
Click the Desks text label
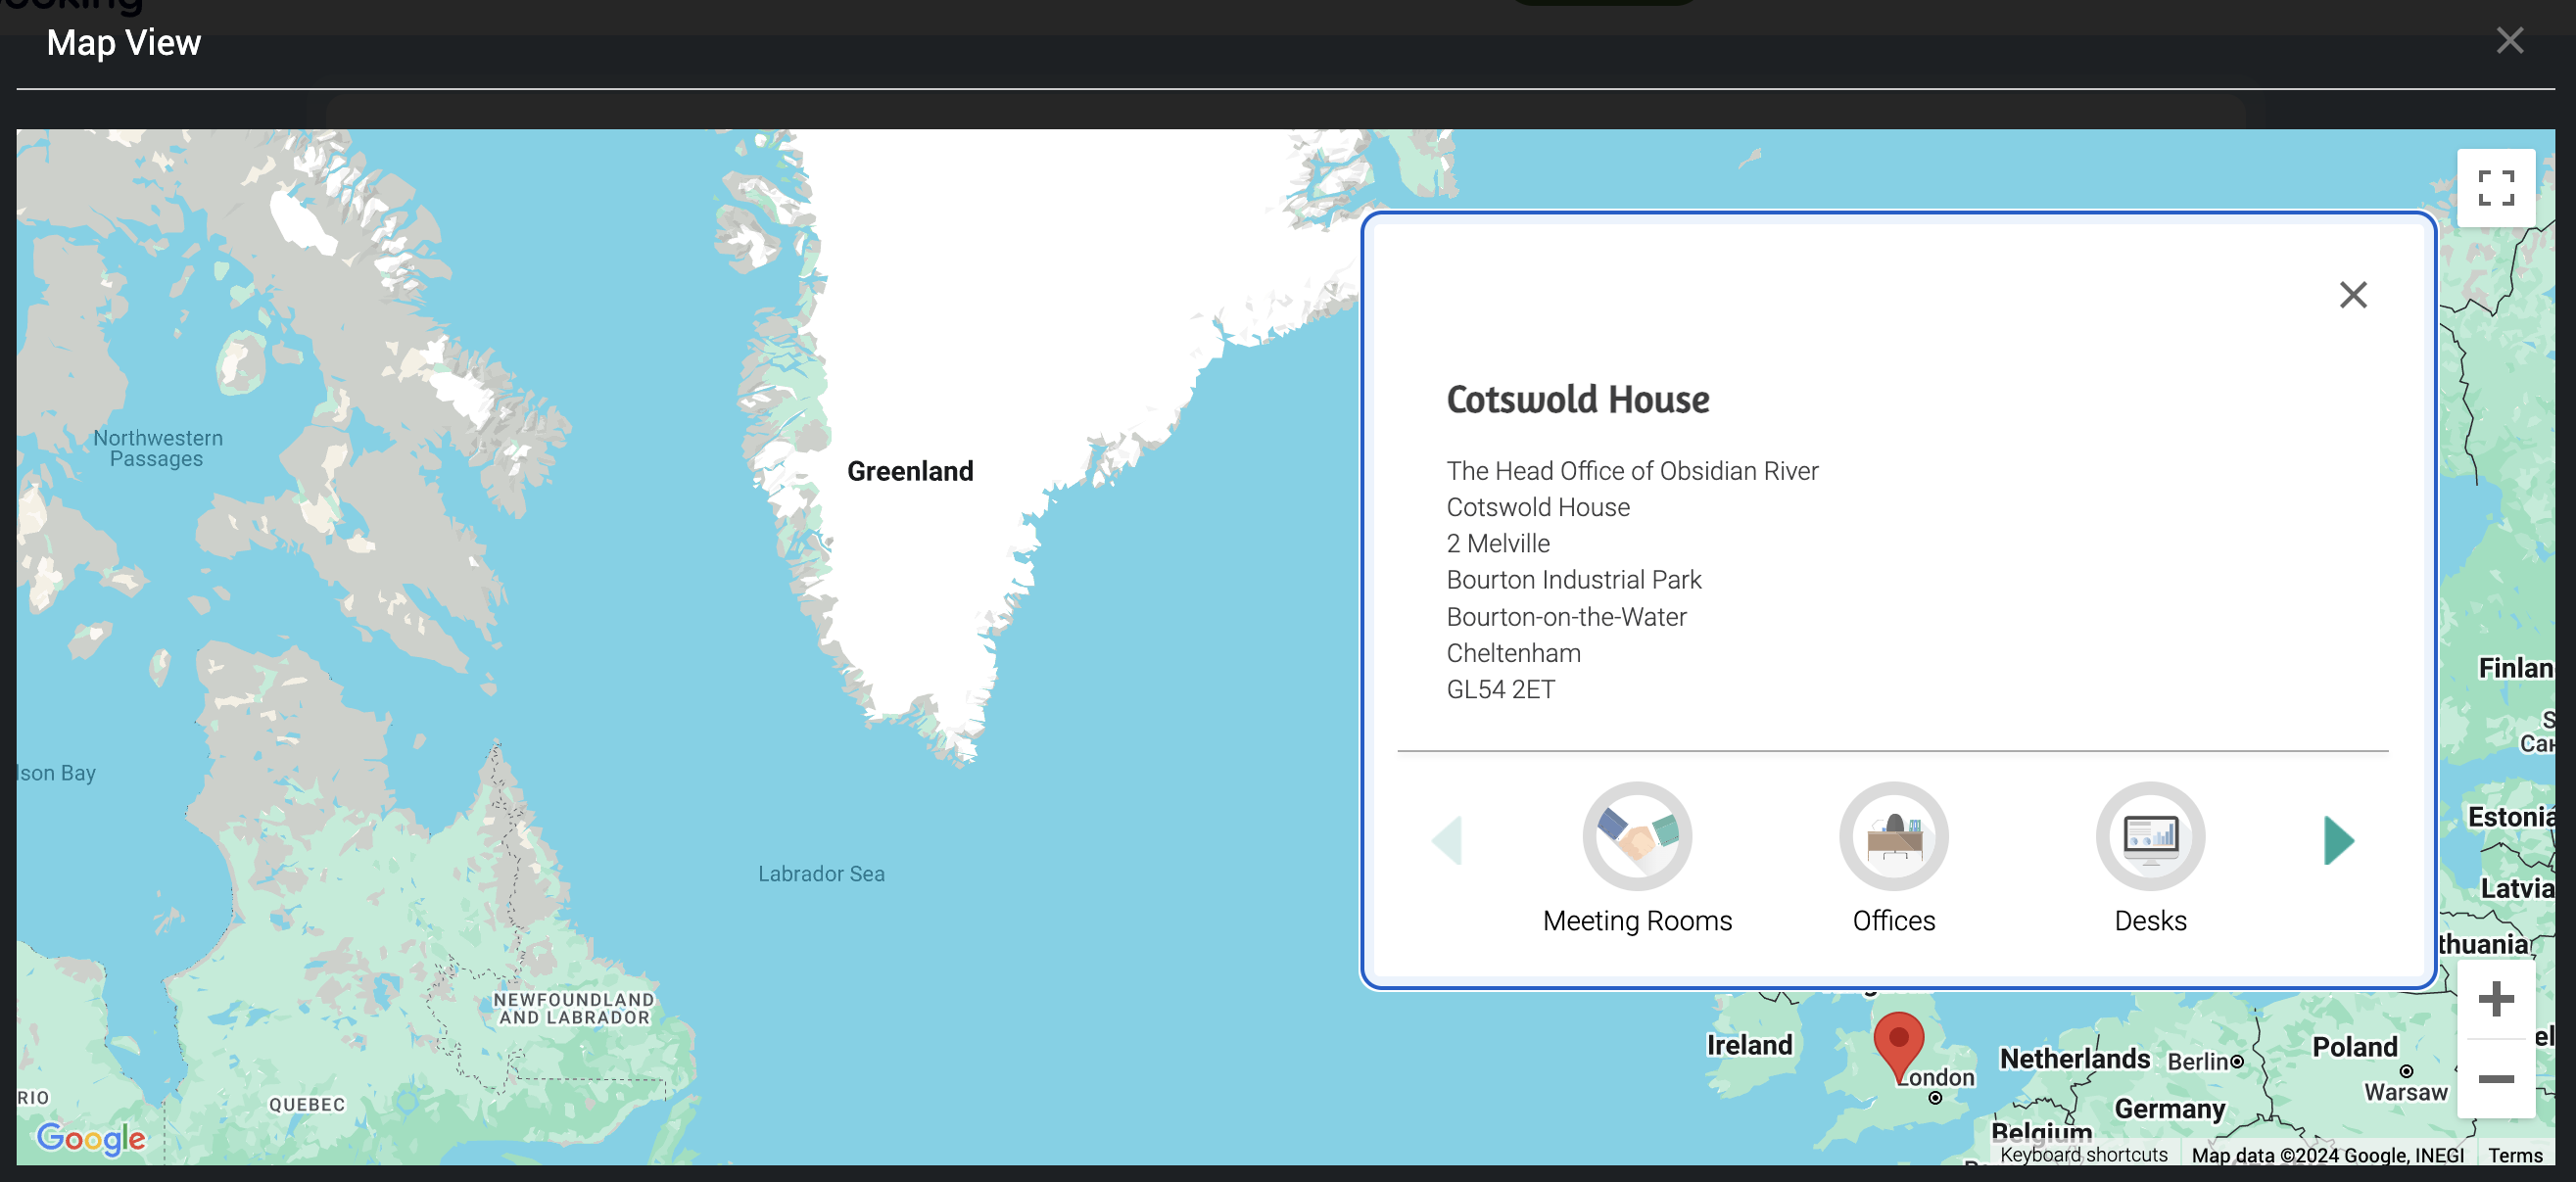2150,920
